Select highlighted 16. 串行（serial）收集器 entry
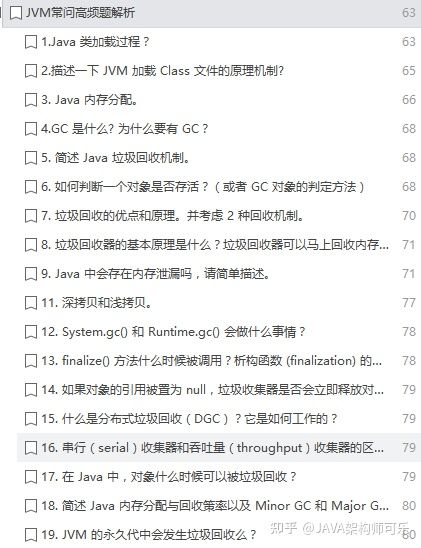Viewport: 421px width, 548px height. [219, 448]
